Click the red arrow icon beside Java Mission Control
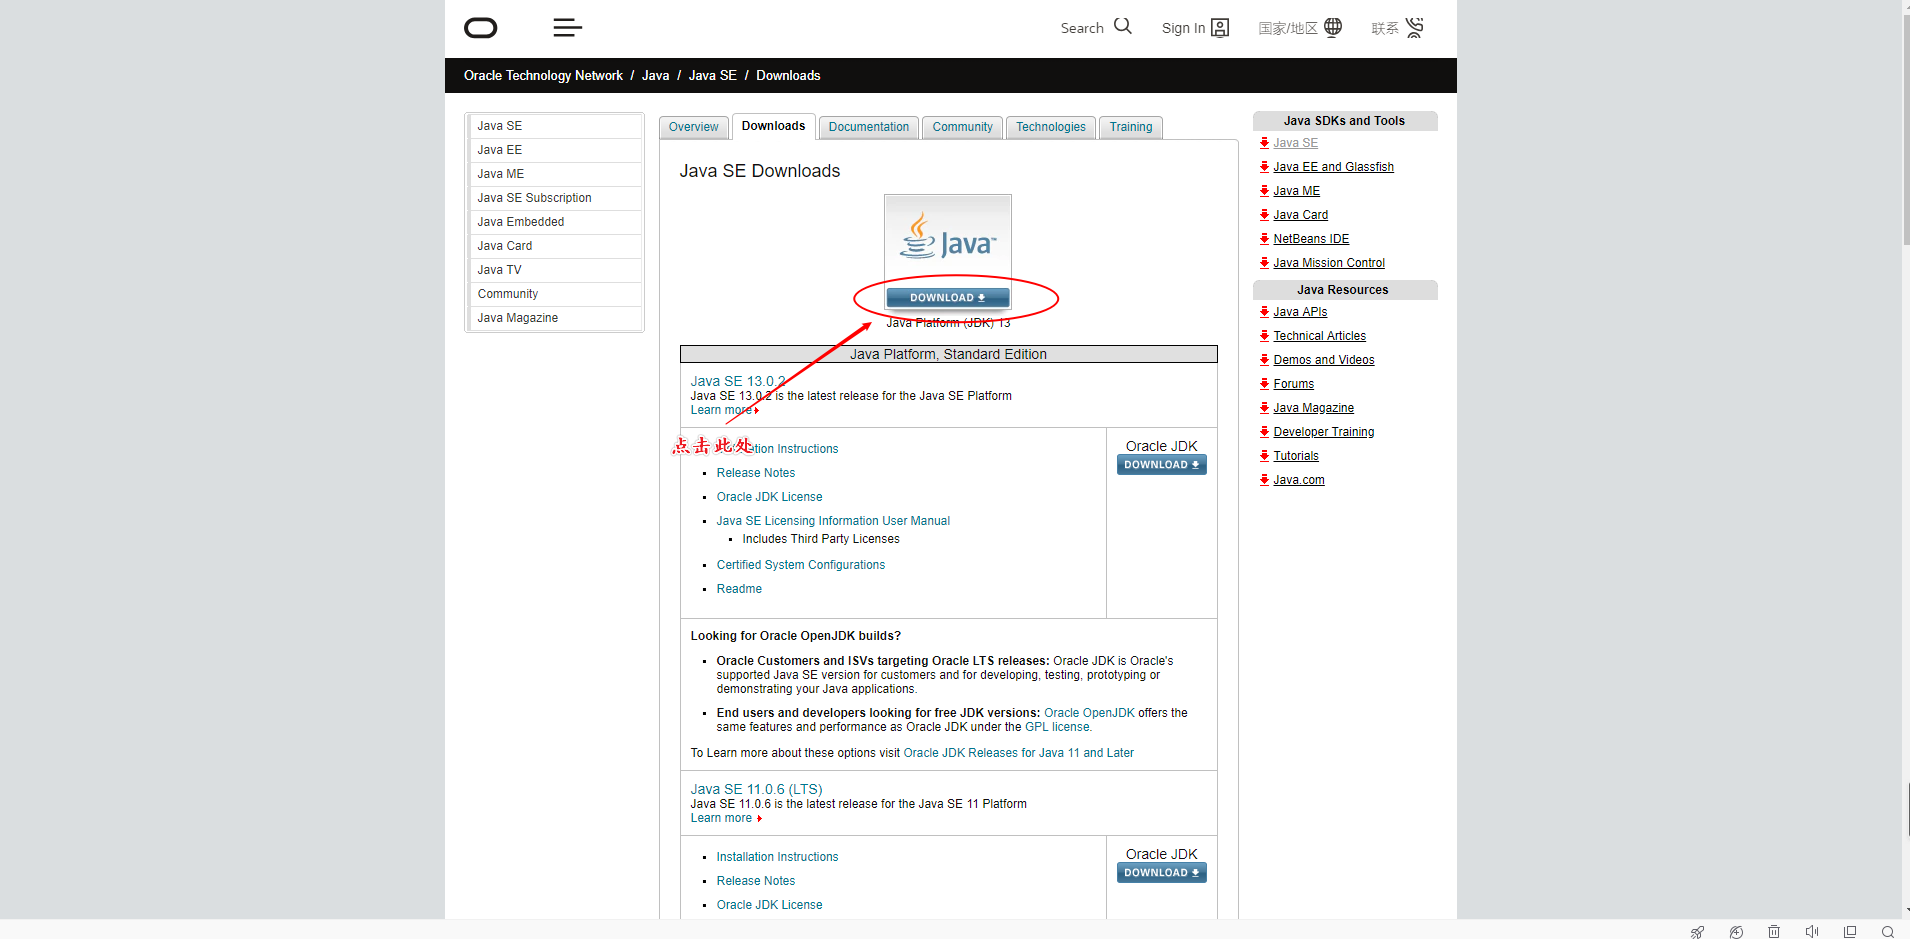Viewport: 1910px width, 939px height. click(1264, 263)
